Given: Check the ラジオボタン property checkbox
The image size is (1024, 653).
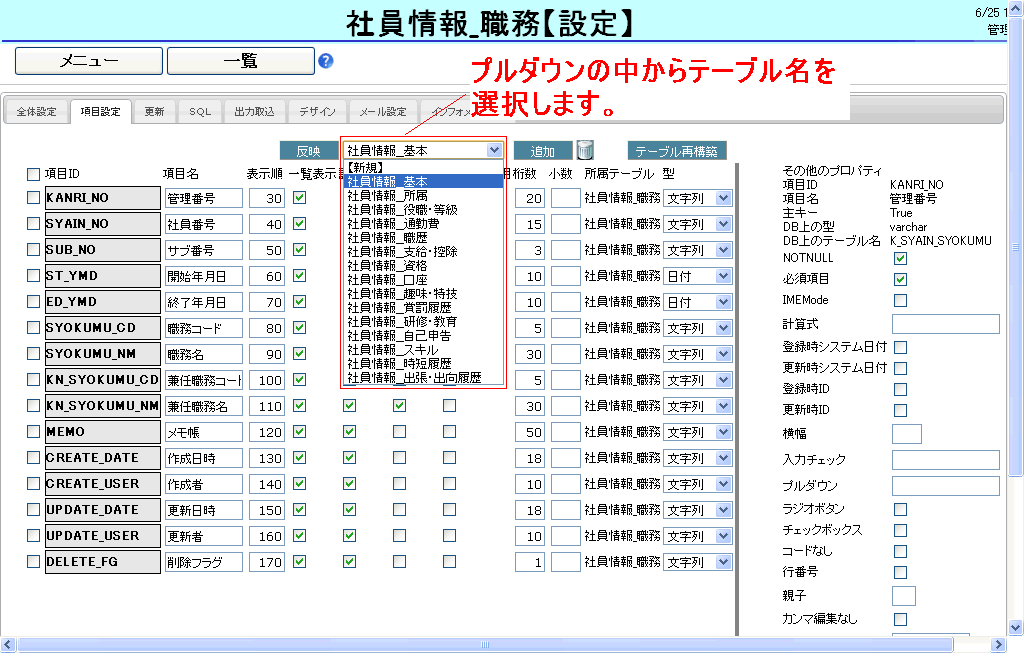Looking at the screenshot, I should [900, 510].
